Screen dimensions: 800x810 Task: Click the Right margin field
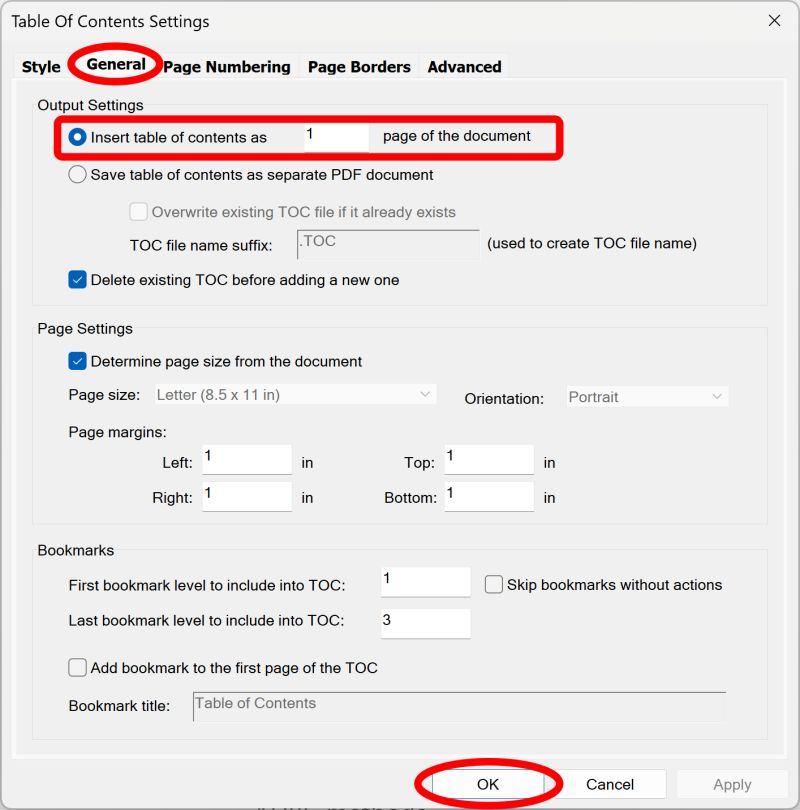pos(247,496)
